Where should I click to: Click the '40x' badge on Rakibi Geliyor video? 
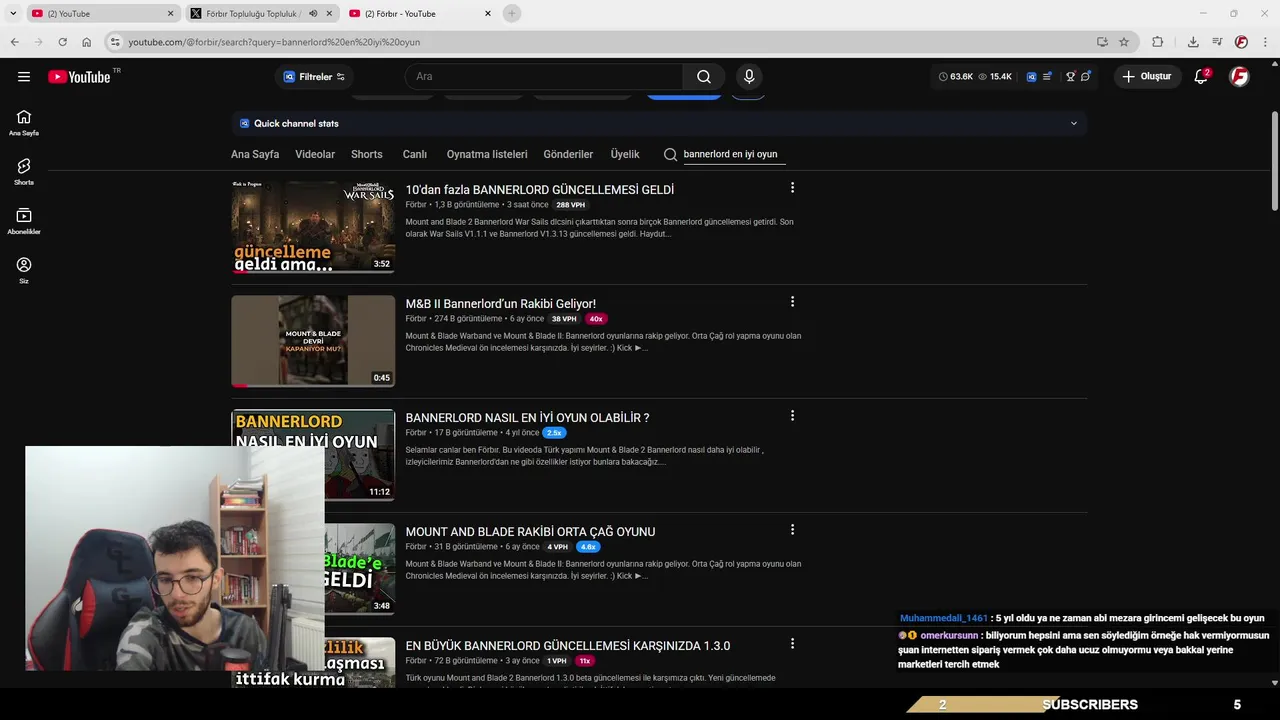[x=596, y=319]
